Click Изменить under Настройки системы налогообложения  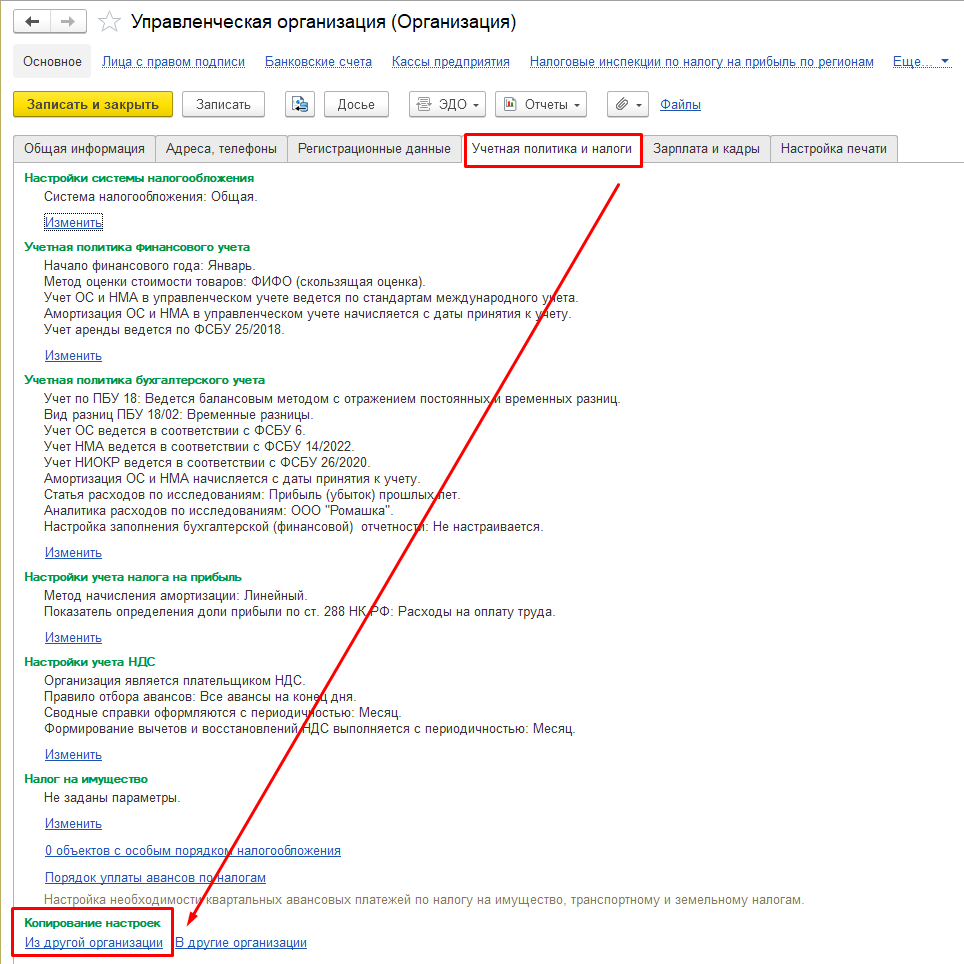click(73, 222)
